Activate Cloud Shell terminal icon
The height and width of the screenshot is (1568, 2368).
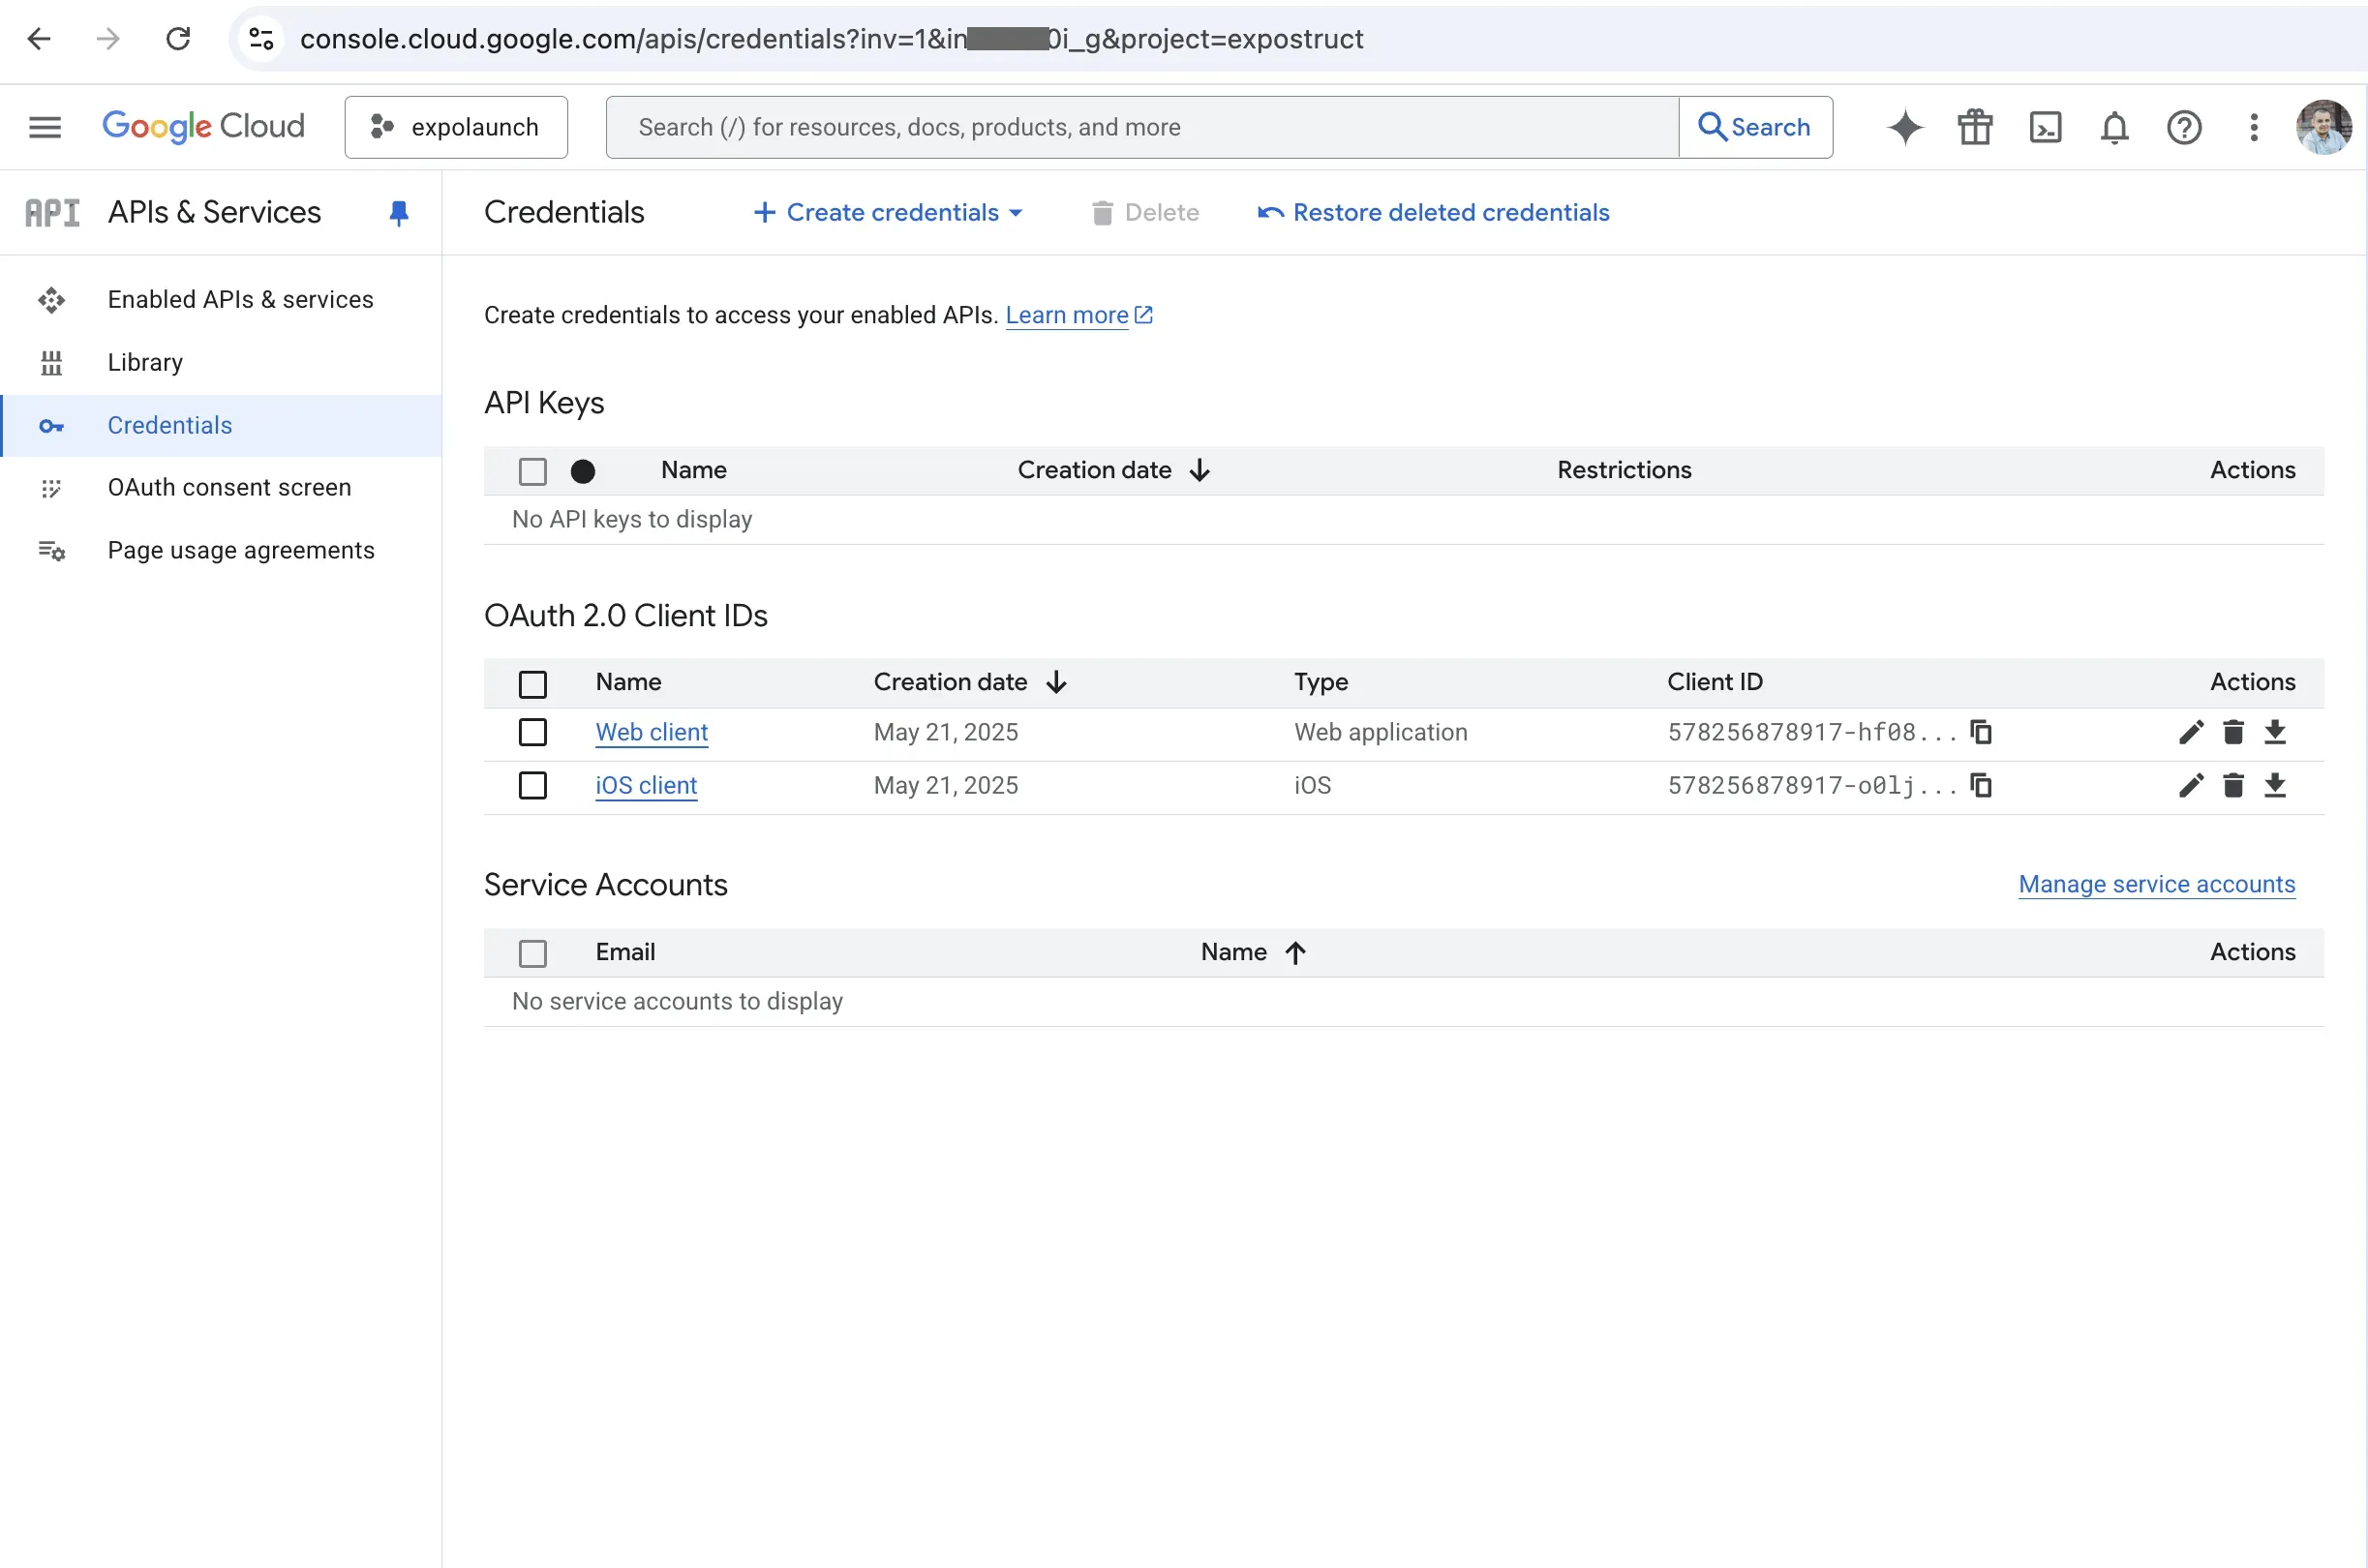[2045, 127]
